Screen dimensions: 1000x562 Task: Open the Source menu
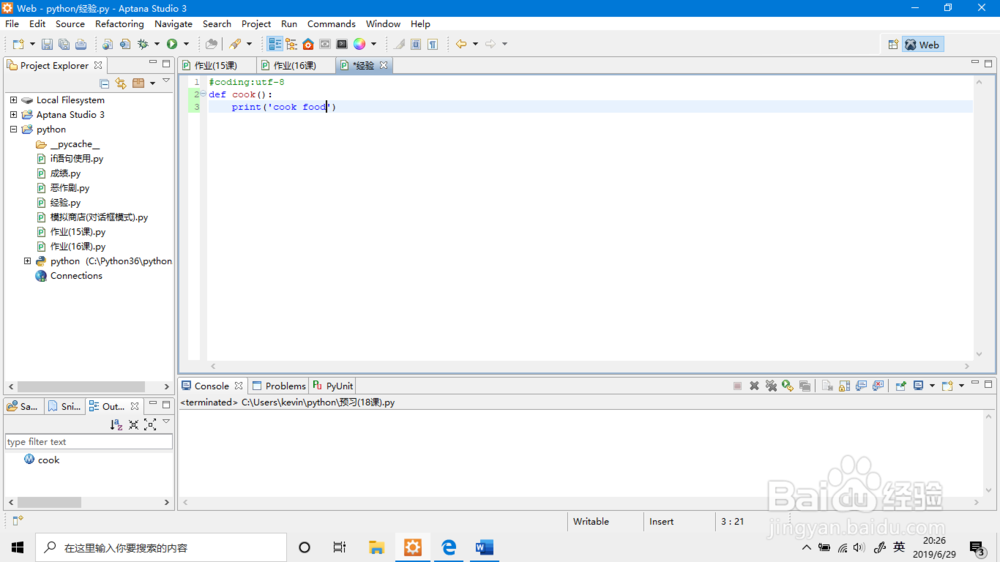pyautogui.click(x=70, y=24)
